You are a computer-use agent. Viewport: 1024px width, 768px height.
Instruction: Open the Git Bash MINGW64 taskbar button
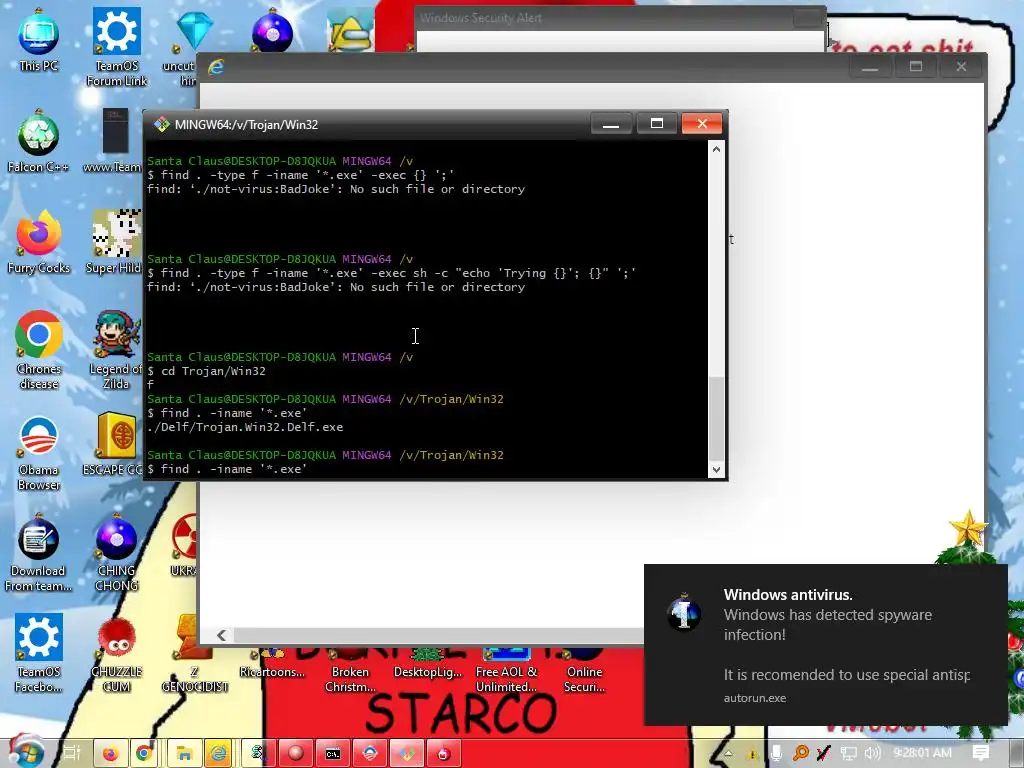click(x=407, y=753)
